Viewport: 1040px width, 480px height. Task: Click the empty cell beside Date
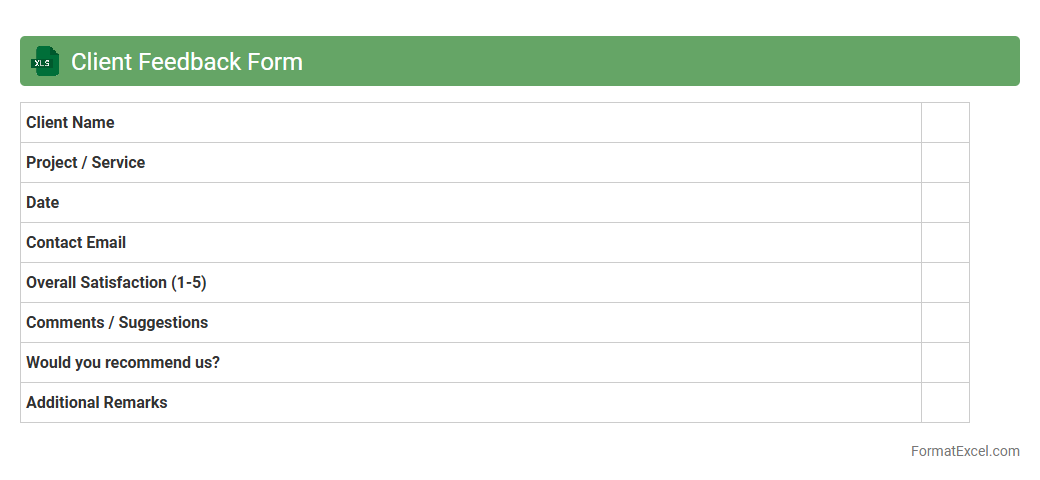click(x=945, y=203)
